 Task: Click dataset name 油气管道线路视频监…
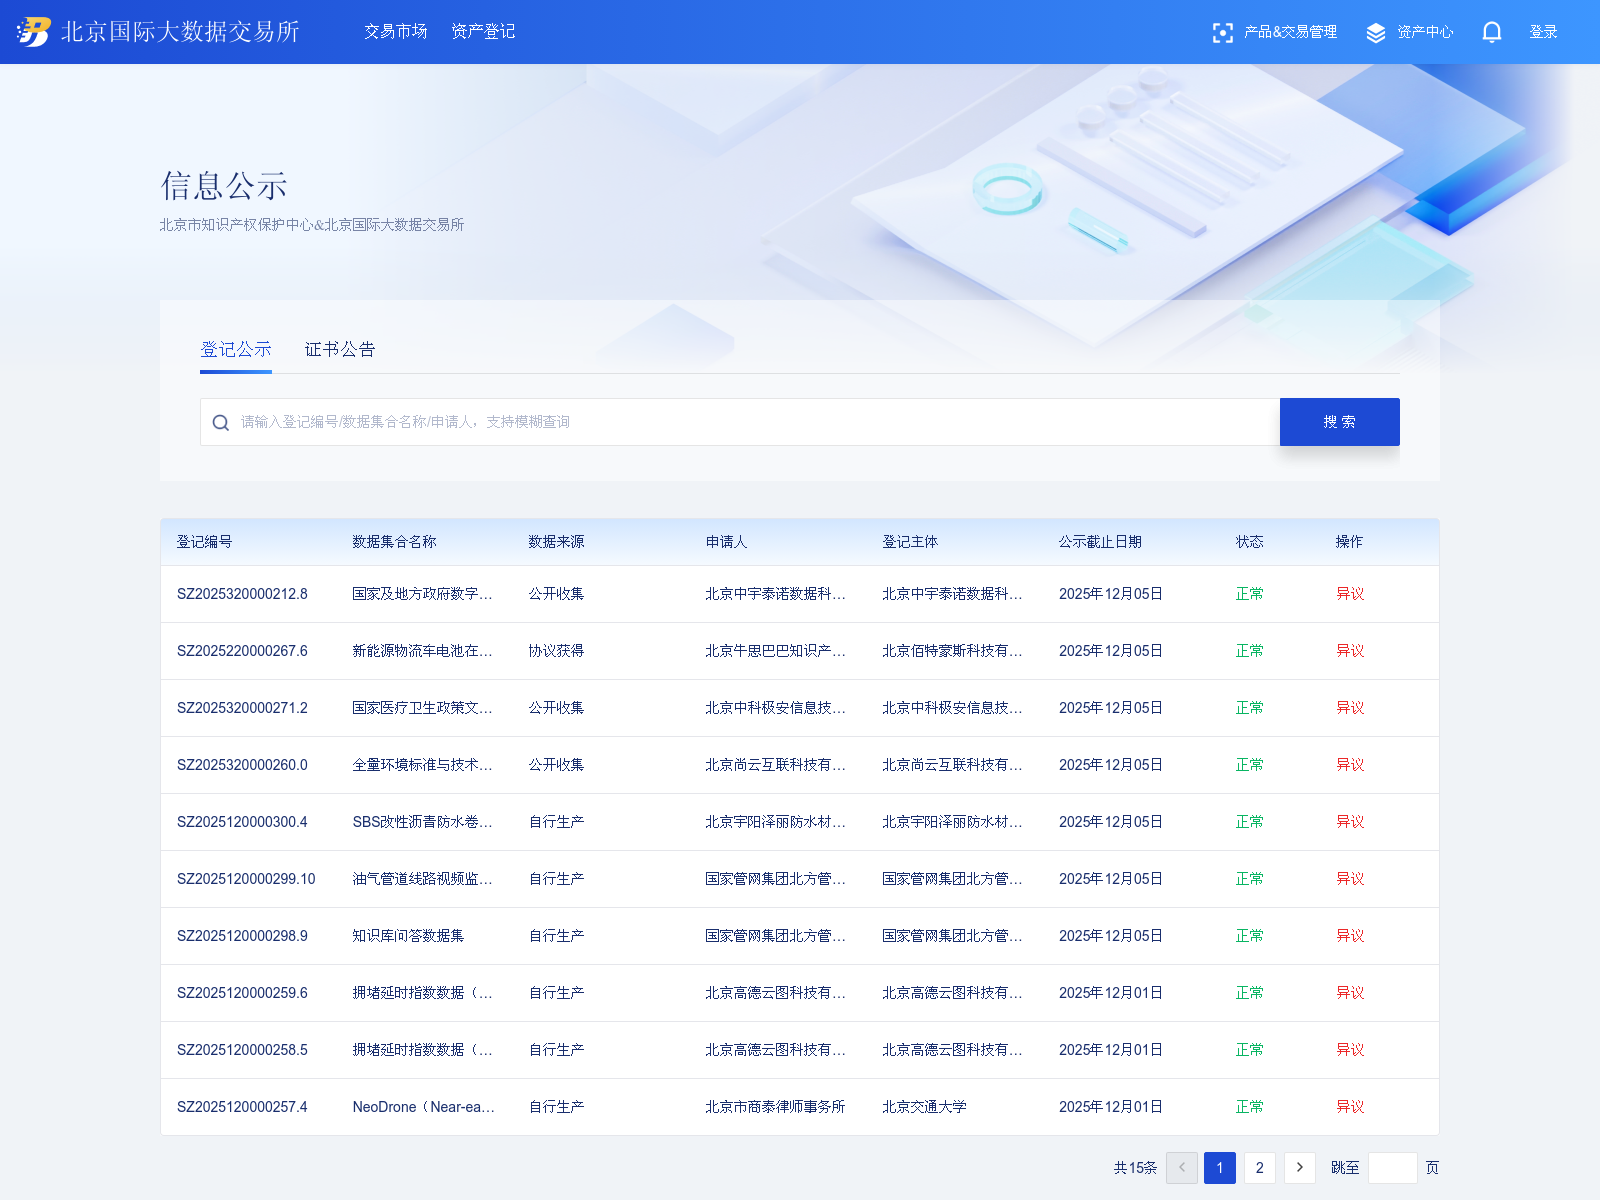[x=422, y=879]
